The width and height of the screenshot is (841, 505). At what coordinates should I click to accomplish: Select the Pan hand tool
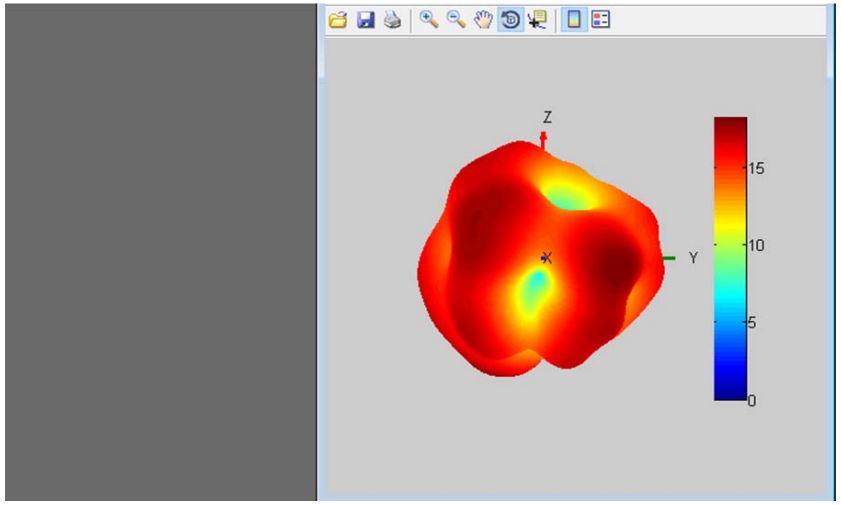[483, 20]
